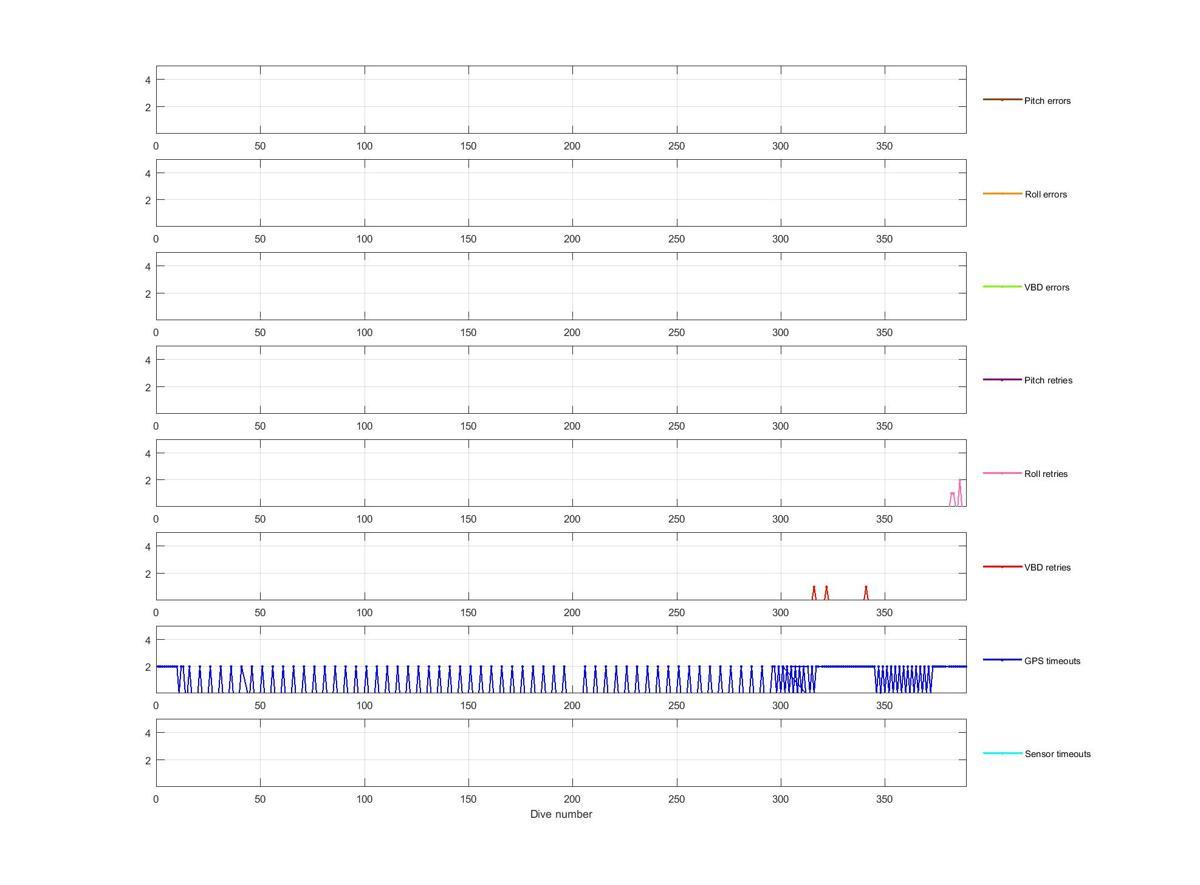Image resolution: width=1200 pixels, height=885 pixels.
Task: Click the purple Pitch retries legend line
Action: pos(1002,380)
